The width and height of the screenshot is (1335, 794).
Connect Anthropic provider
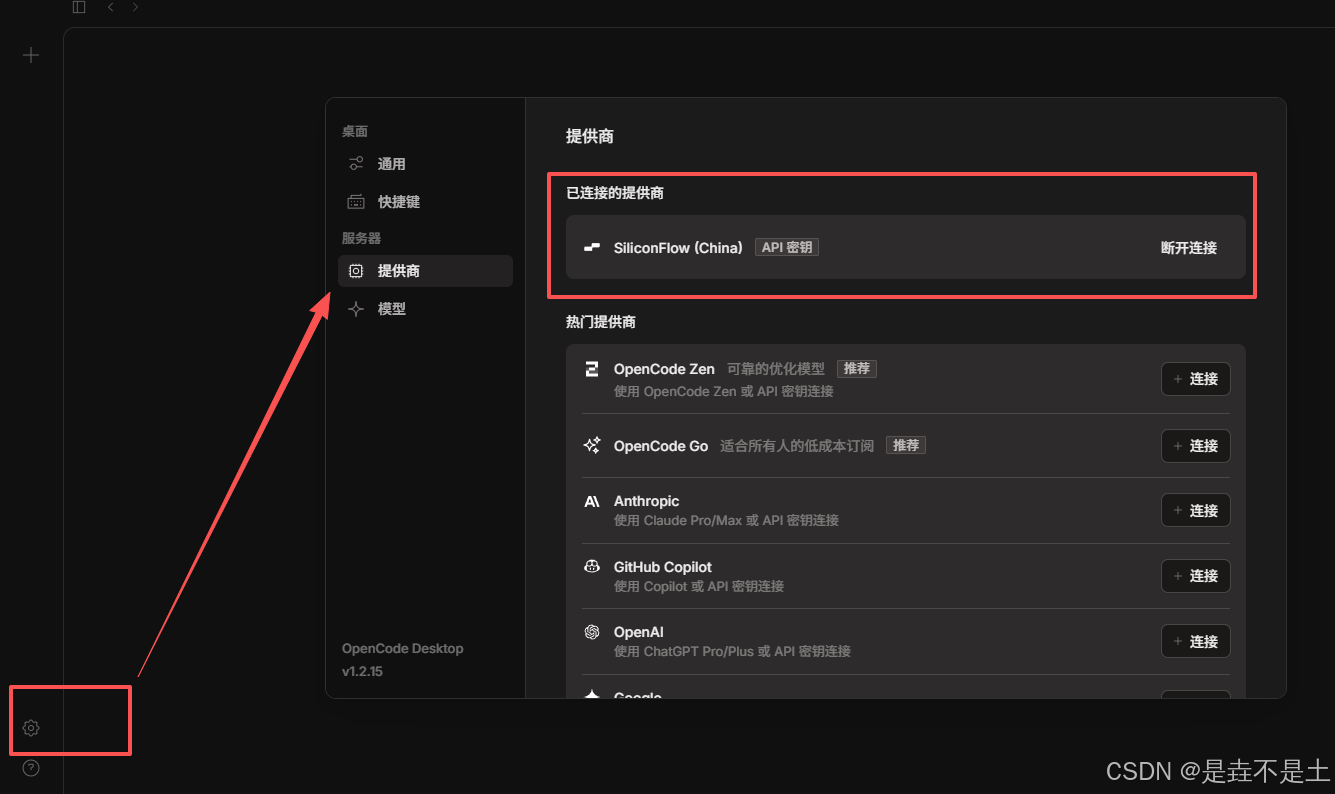(1195, 510)
